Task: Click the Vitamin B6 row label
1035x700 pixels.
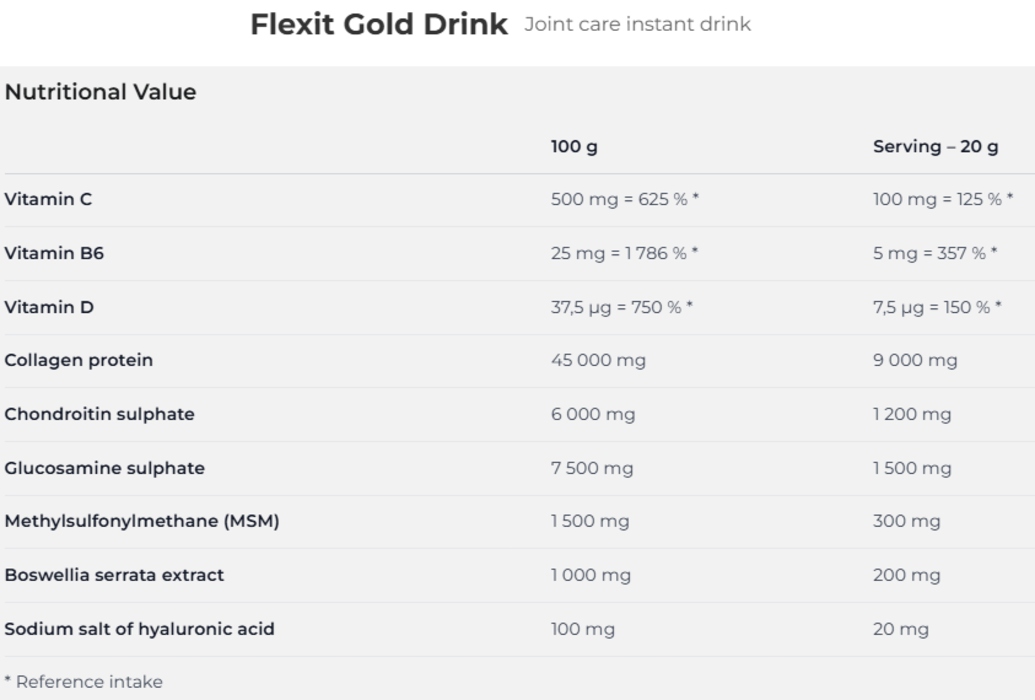Action: point(54,253)
